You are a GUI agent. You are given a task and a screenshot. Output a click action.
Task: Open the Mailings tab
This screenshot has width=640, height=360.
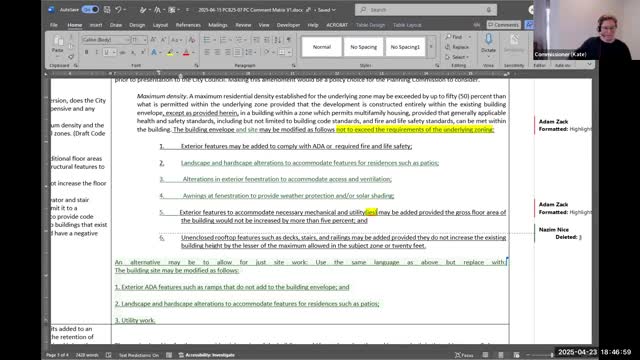pyautogui.click(x=218, y=25)
